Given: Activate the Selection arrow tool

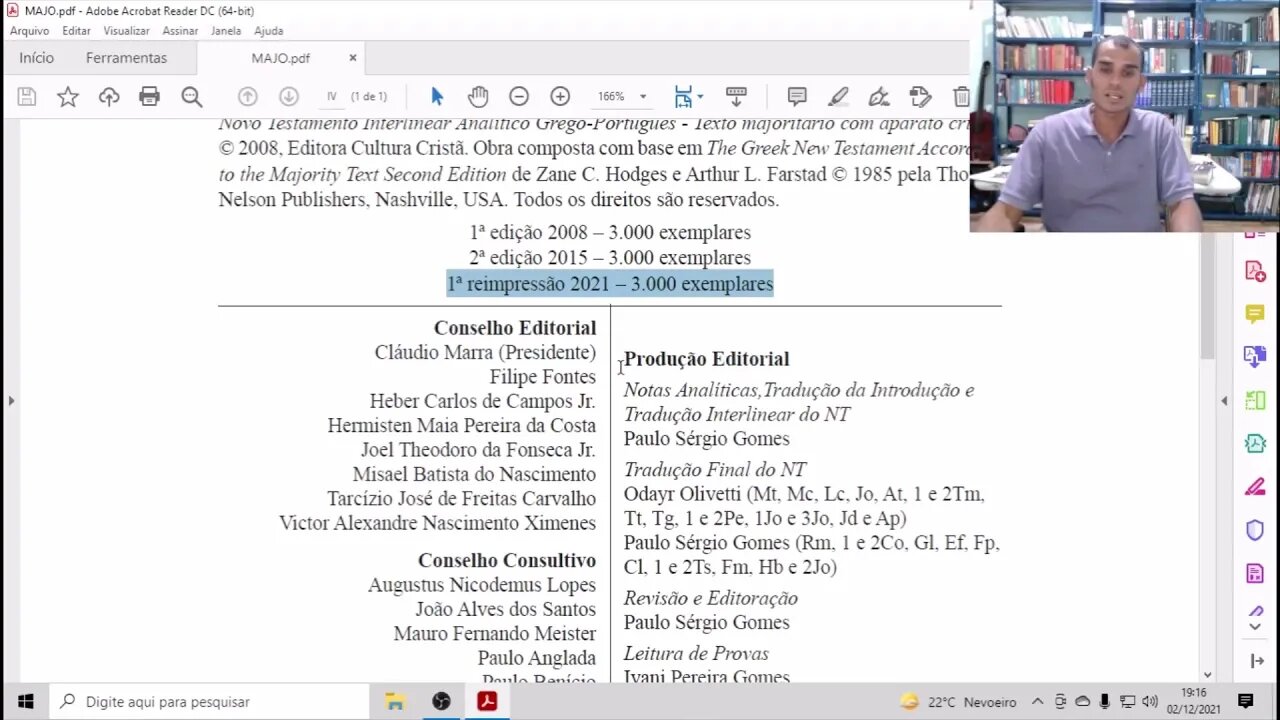Looking at the screenshot, I should point(437,97).
